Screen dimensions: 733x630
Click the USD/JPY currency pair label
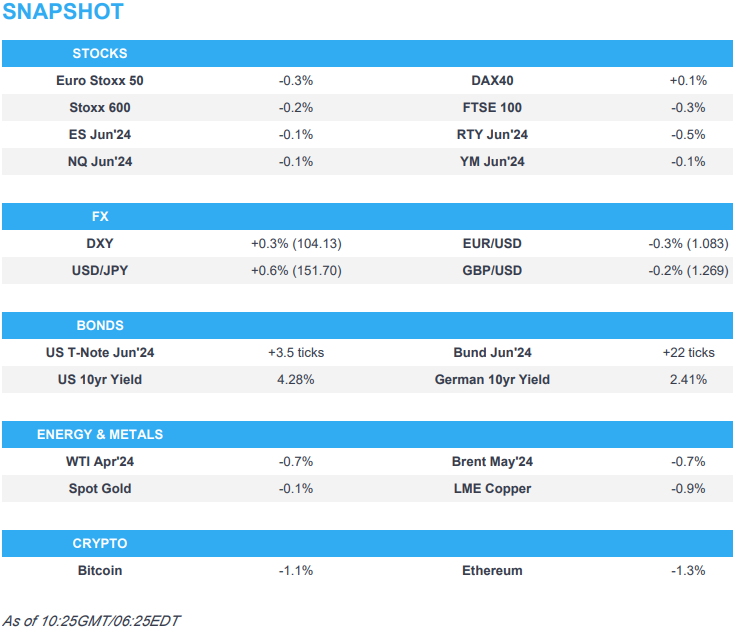pyautogui.click(x=100, y=270)
